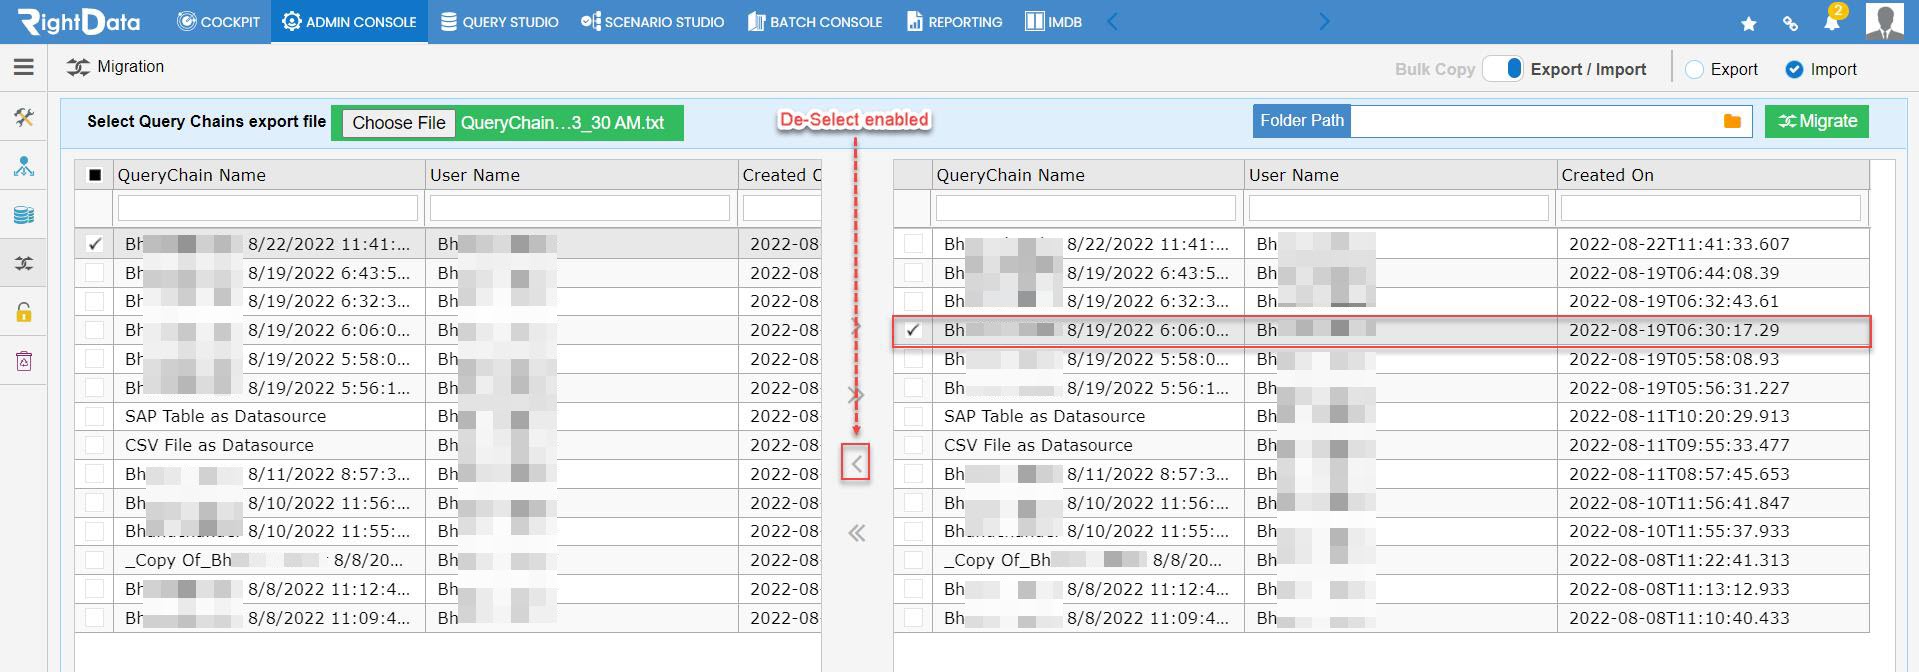This screenshot has height=672, width=1919.
Task: Click the padlock sidebar icon
Action: tap(24, 312)
